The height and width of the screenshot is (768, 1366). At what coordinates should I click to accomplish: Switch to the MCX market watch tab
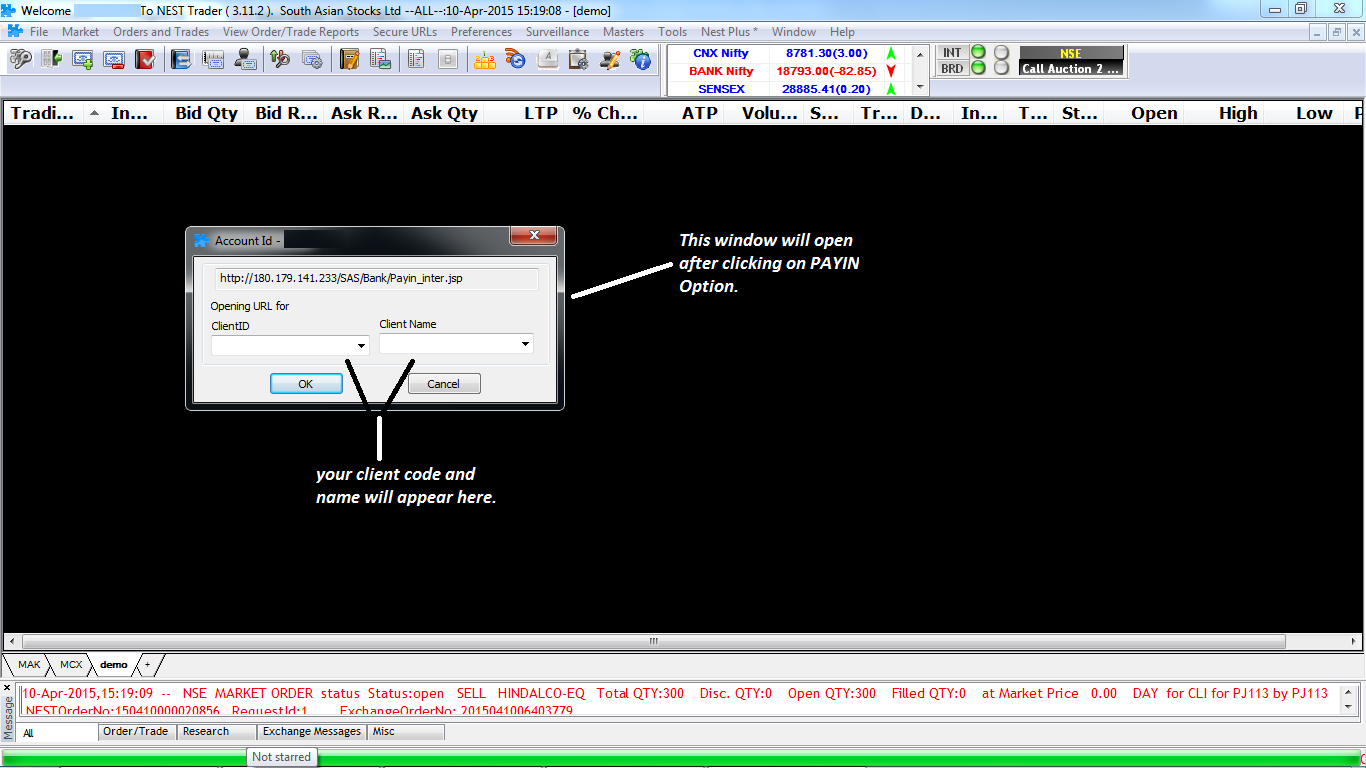click(x=71, y=665)
